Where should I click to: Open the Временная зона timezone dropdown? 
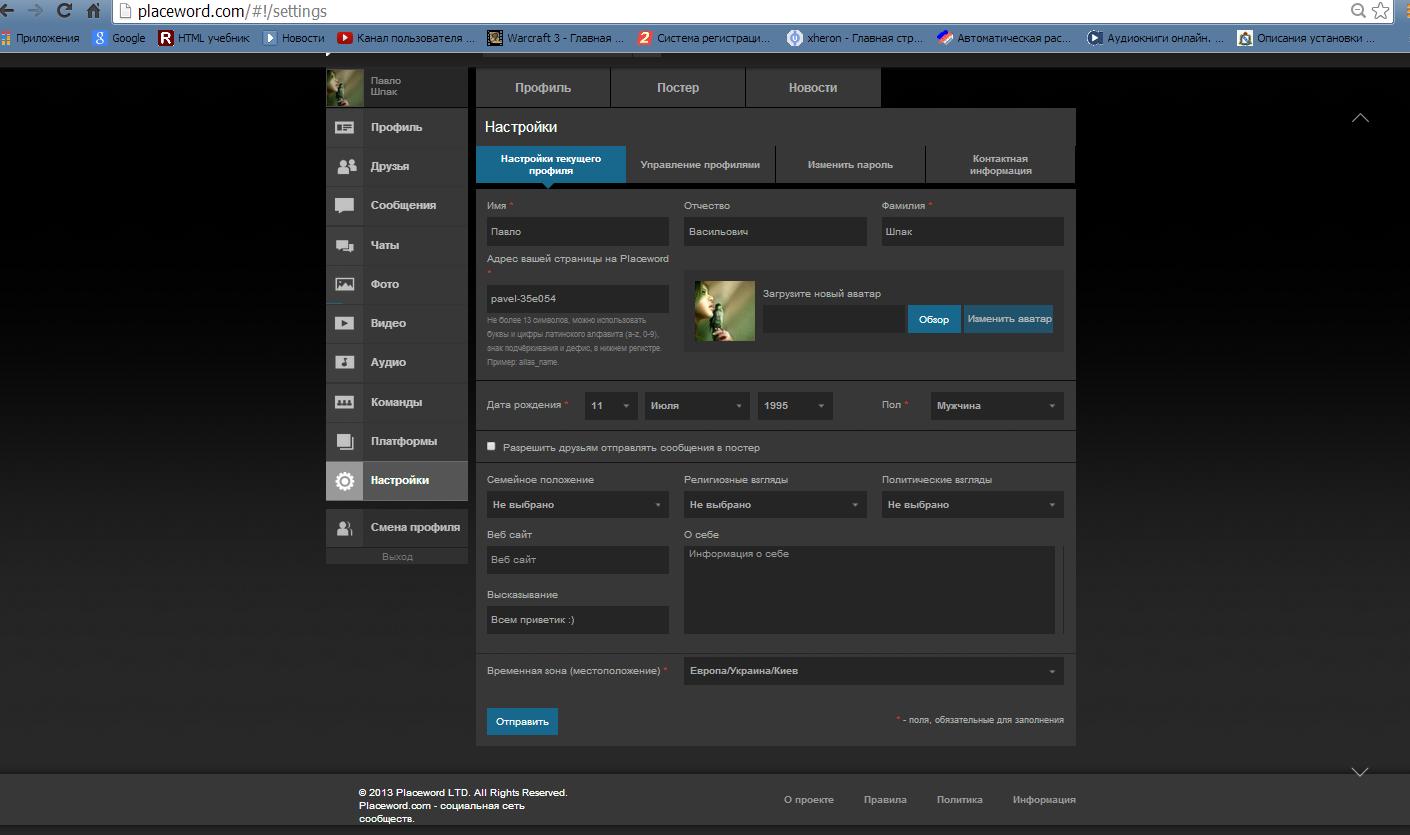point(873,671)
